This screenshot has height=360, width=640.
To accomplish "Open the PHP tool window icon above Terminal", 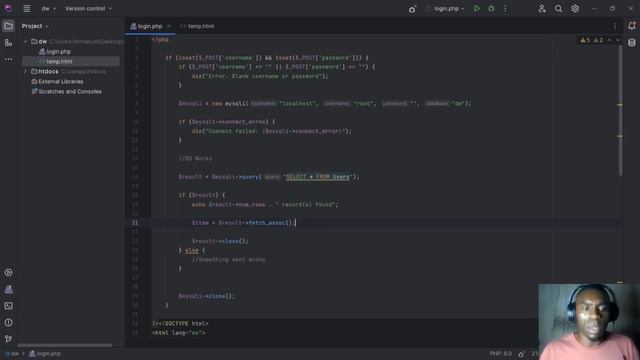I will click(x=8, y=289).
